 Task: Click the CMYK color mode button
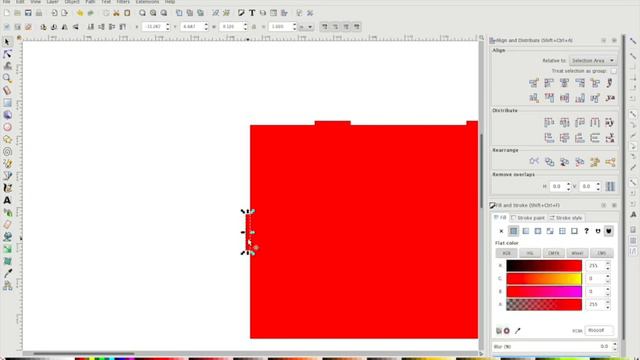pyautogui.click(x=553, y=253)
